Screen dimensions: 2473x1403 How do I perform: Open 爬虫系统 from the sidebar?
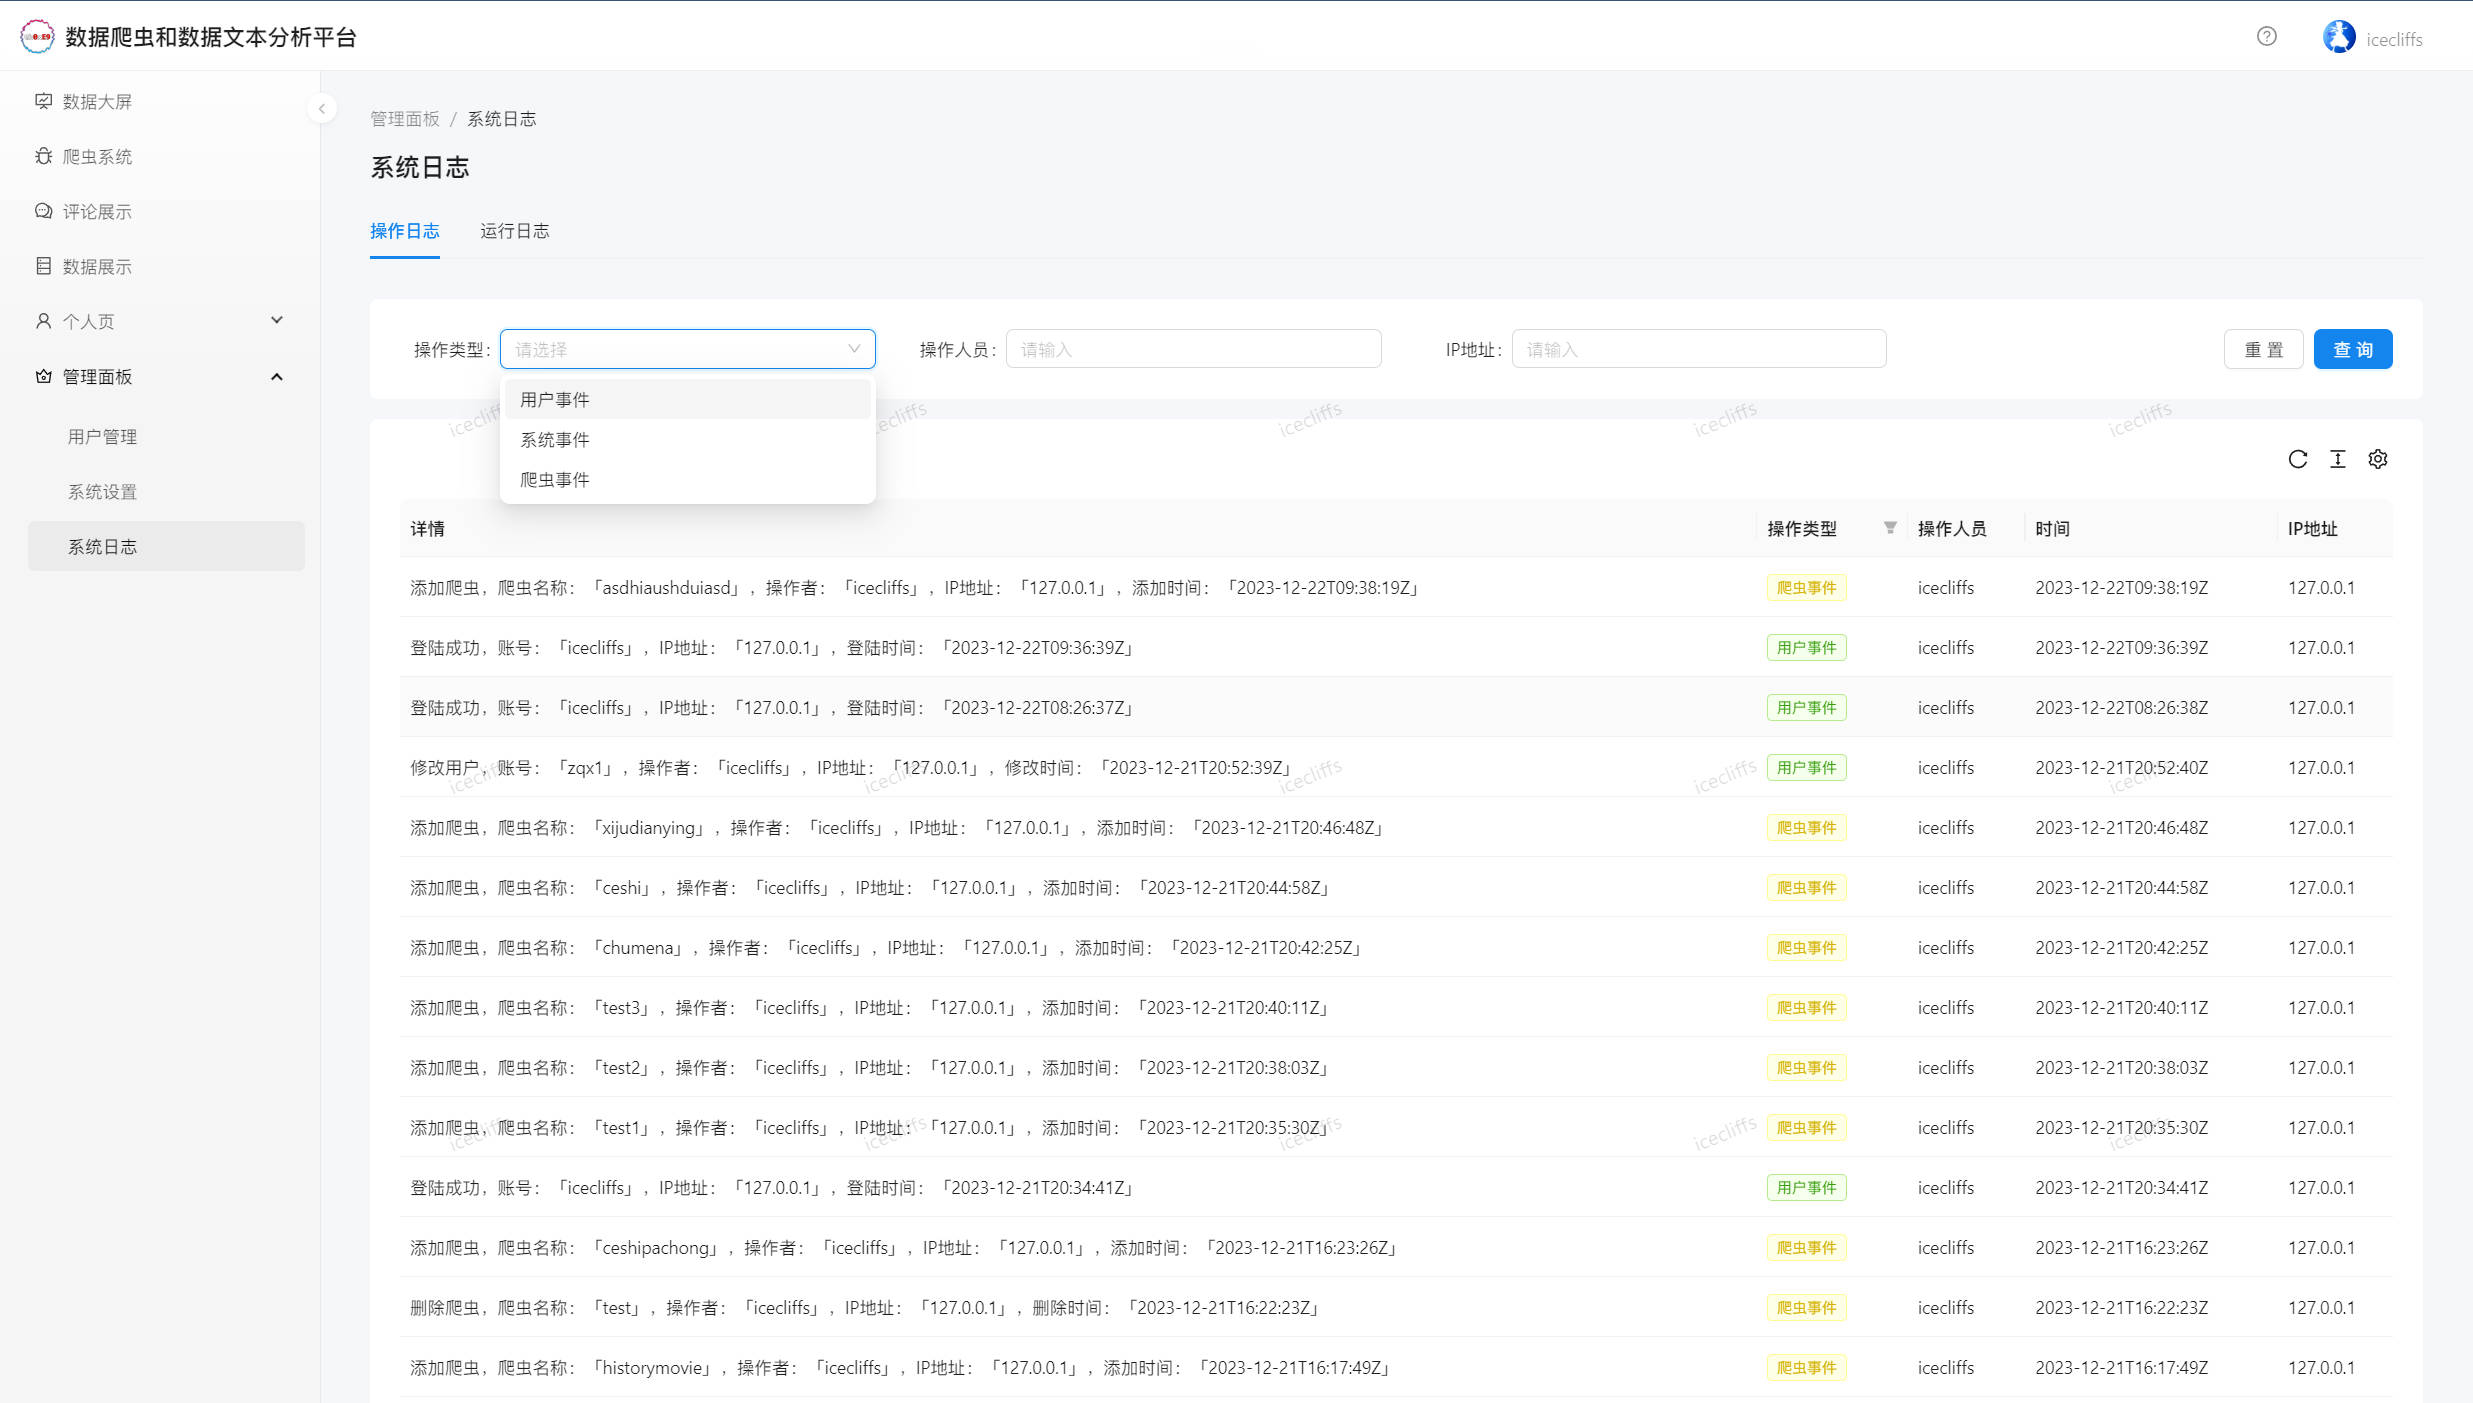point(97,157)
